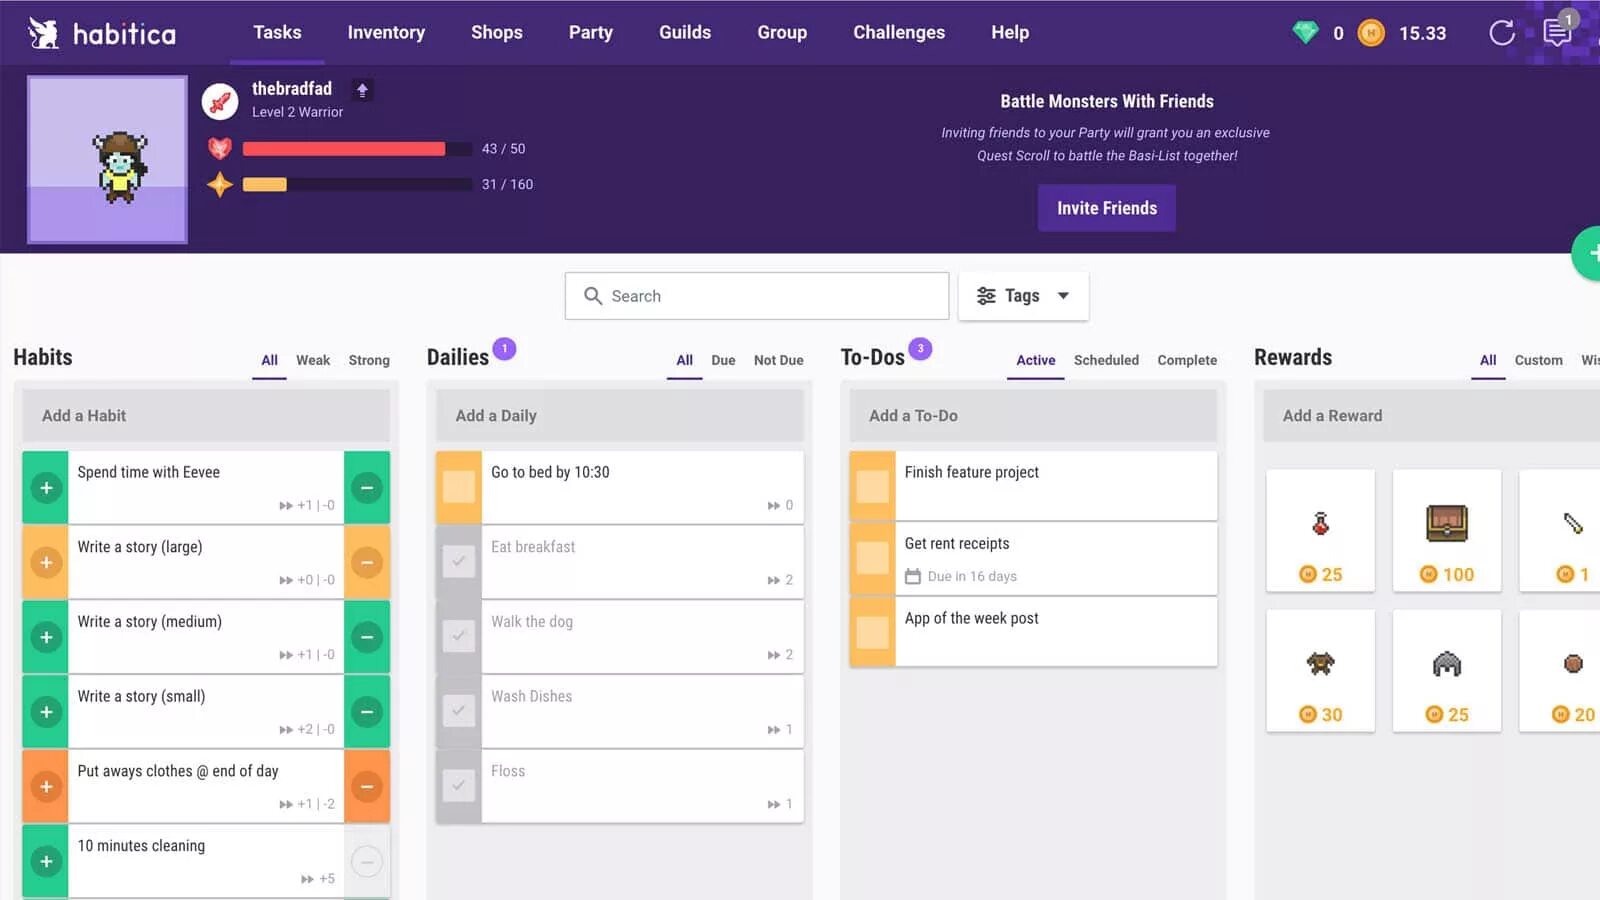Click the Search tasks field
This screenshot has height=900, width=1600.
pyautogui.click(x=757, y=296)
